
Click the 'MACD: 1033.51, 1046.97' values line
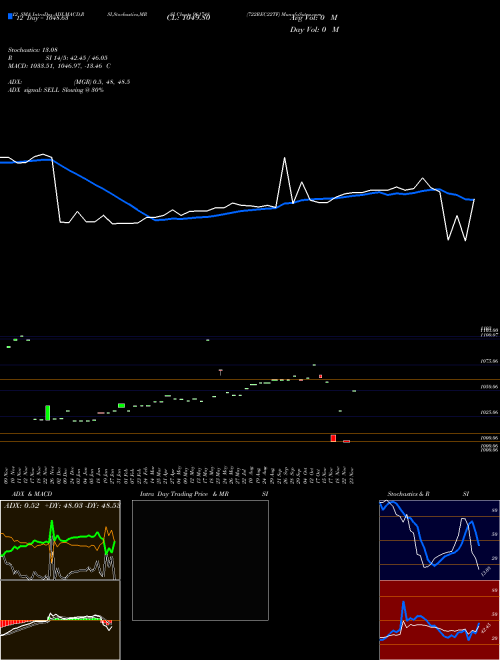point(59,66)
